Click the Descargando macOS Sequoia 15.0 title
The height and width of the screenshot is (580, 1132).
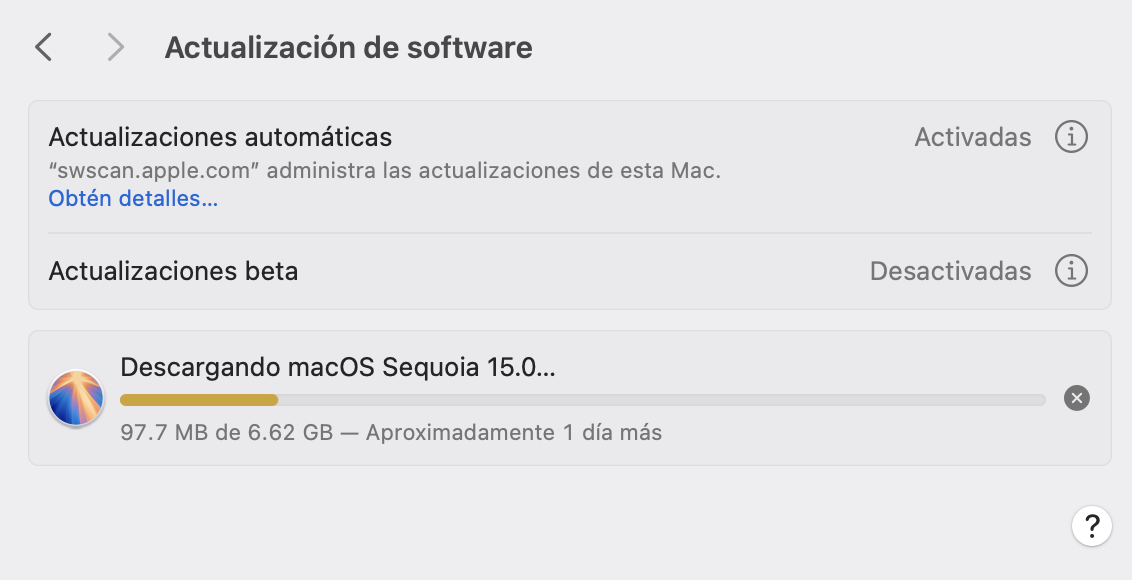tap(337, 367)
